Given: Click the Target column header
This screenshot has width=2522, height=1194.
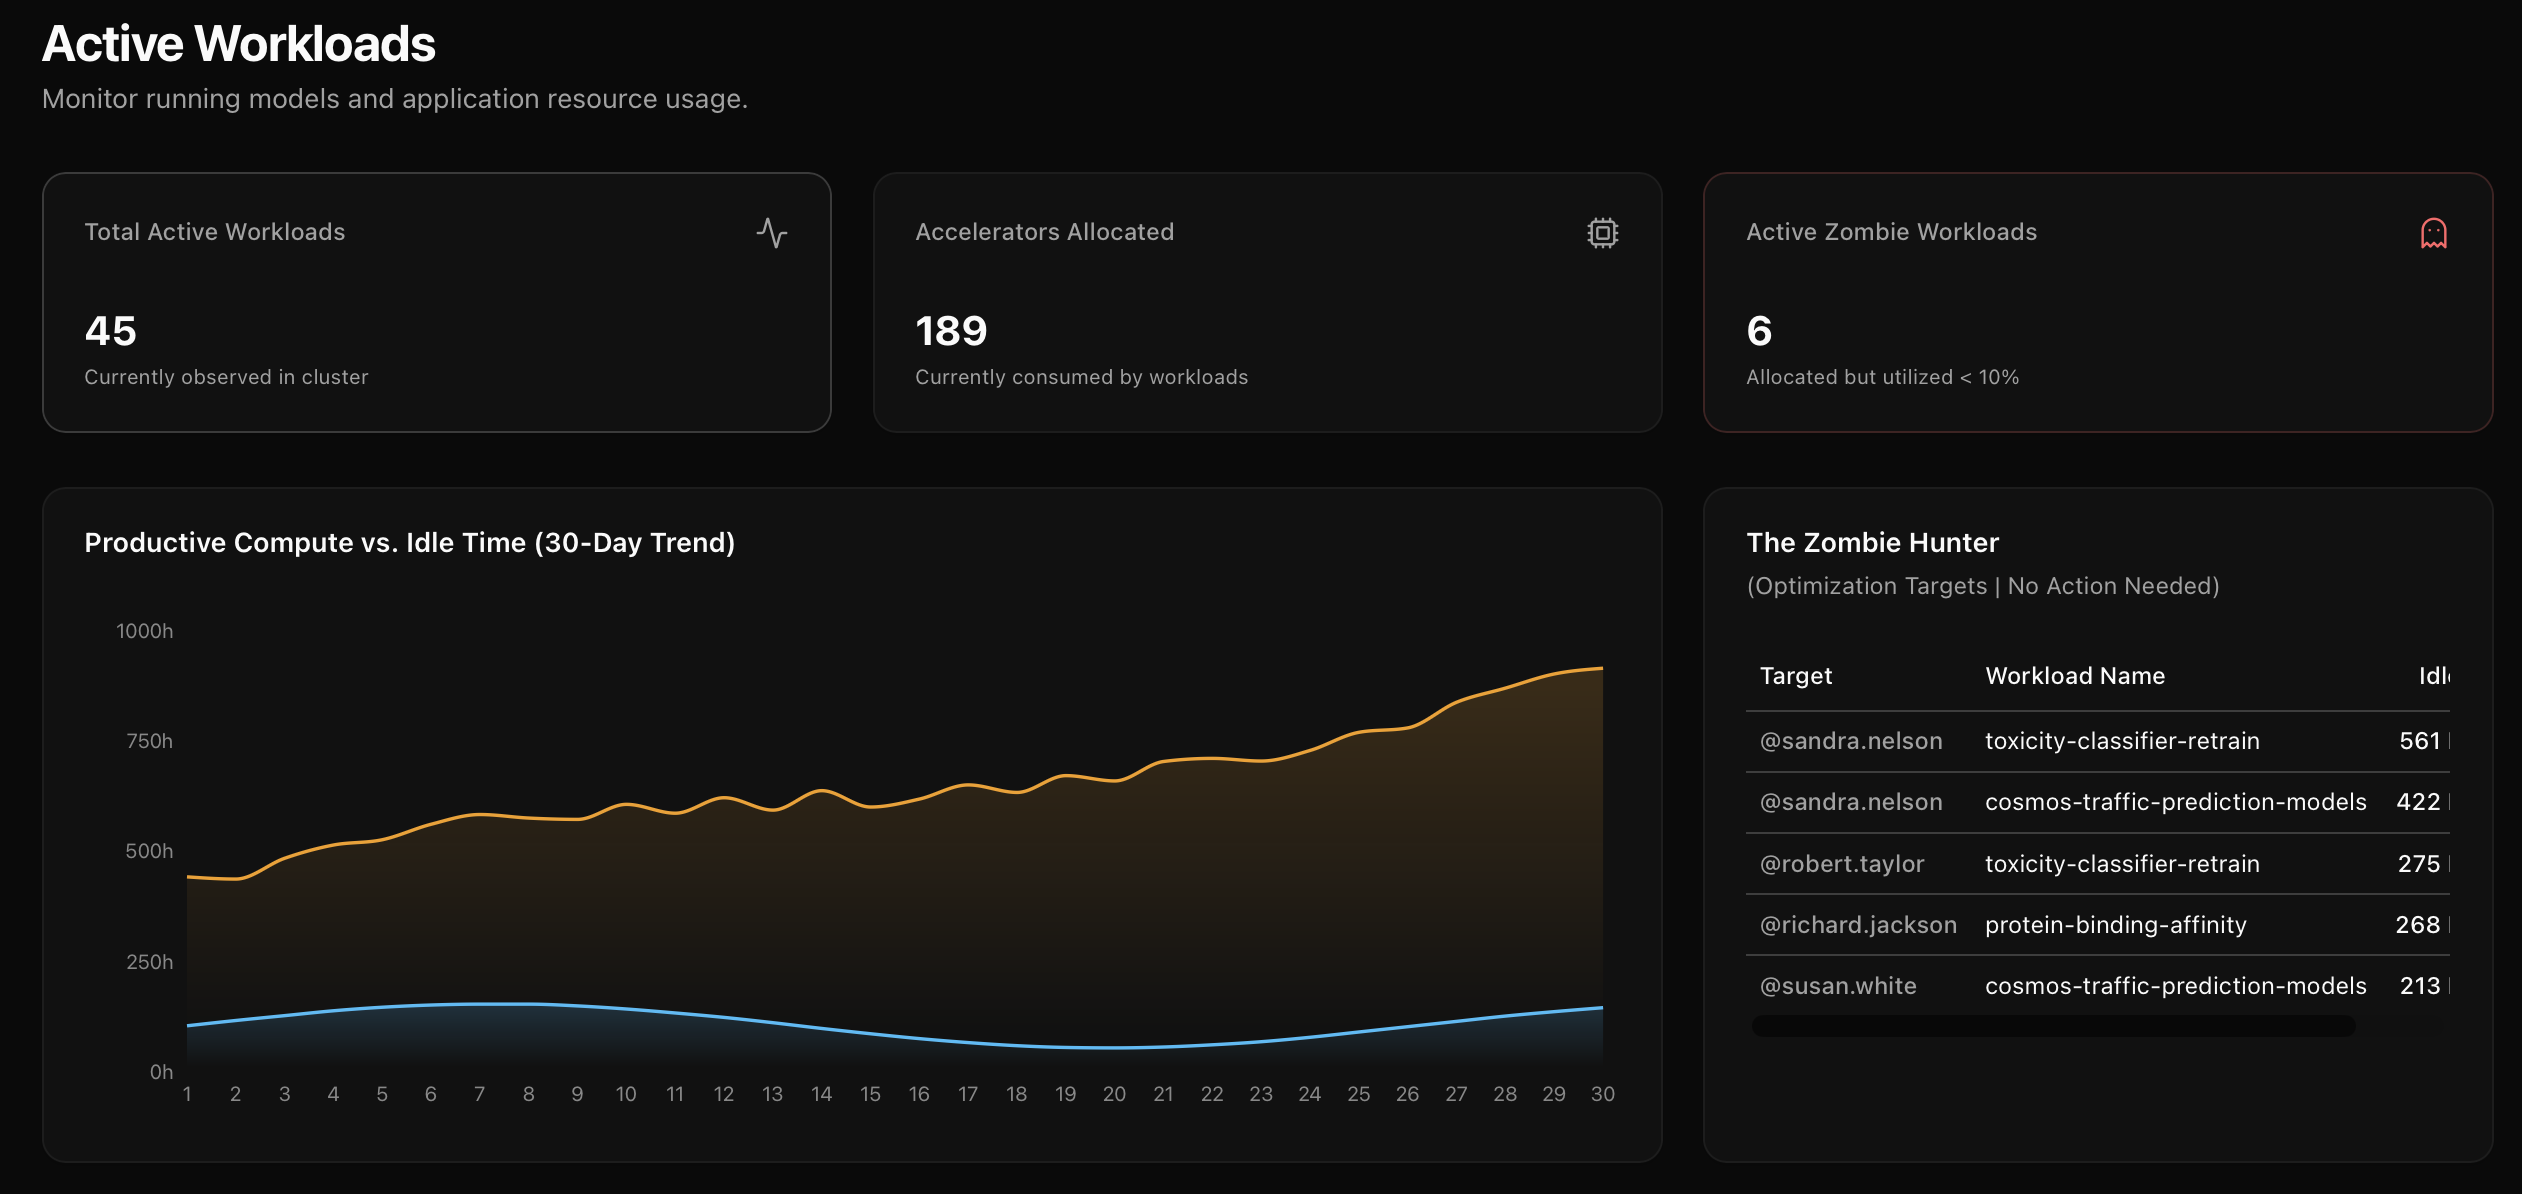Looking at the screenshot, I should [x=1796, y=676].
